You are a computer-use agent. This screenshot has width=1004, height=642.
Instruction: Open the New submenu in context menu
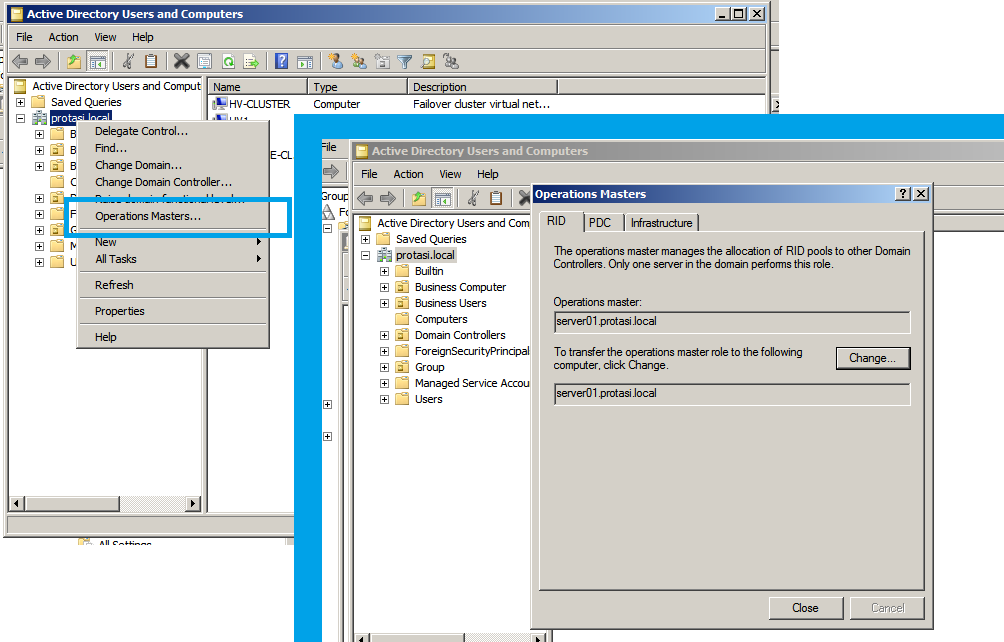pyautogui.click(x=172, y=242)
